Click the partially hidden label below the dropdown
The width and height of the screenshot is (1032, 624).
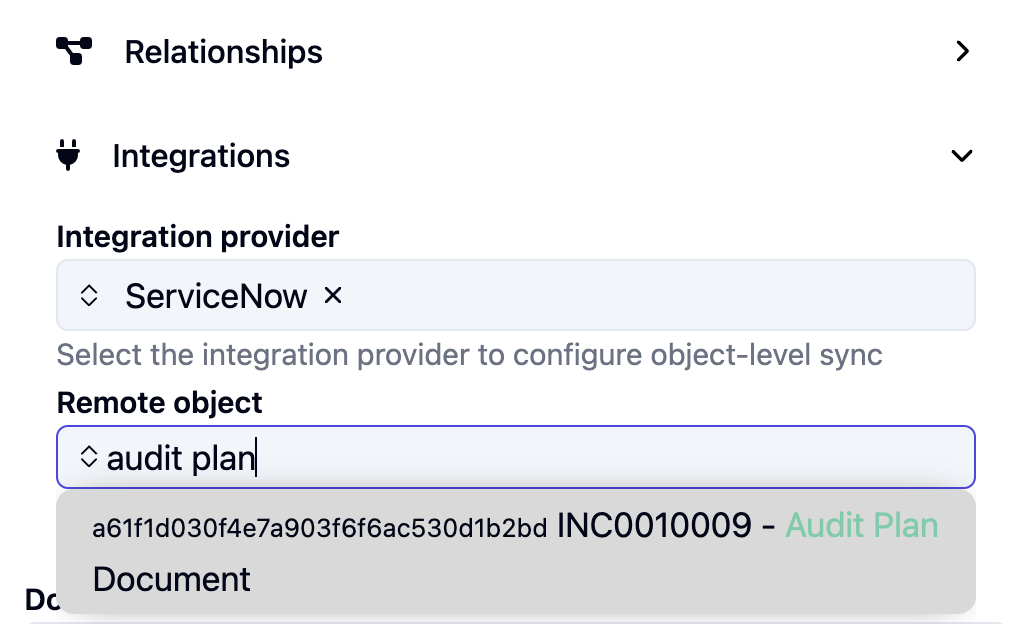coord(41,600)
